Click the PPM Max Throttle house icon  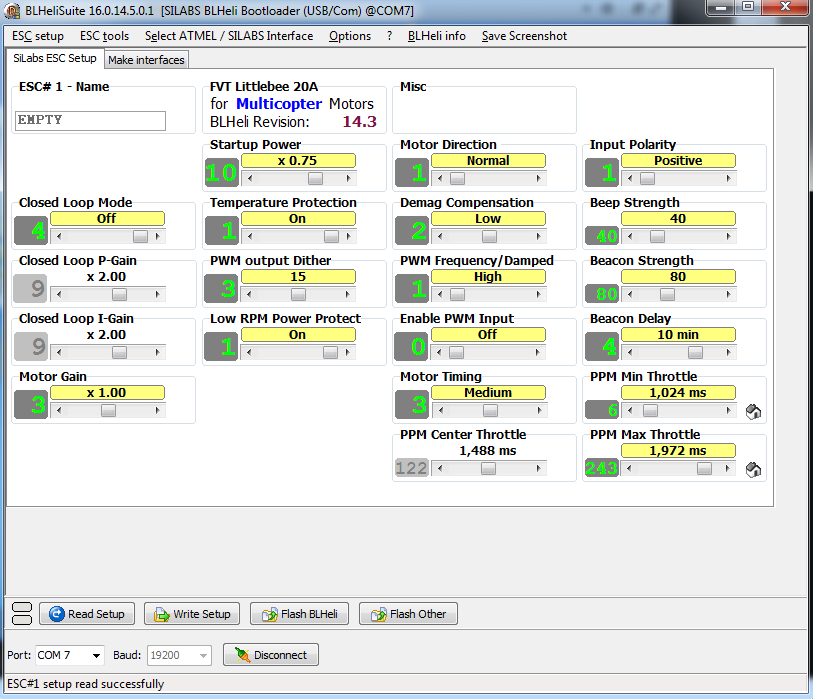[754, 469]
